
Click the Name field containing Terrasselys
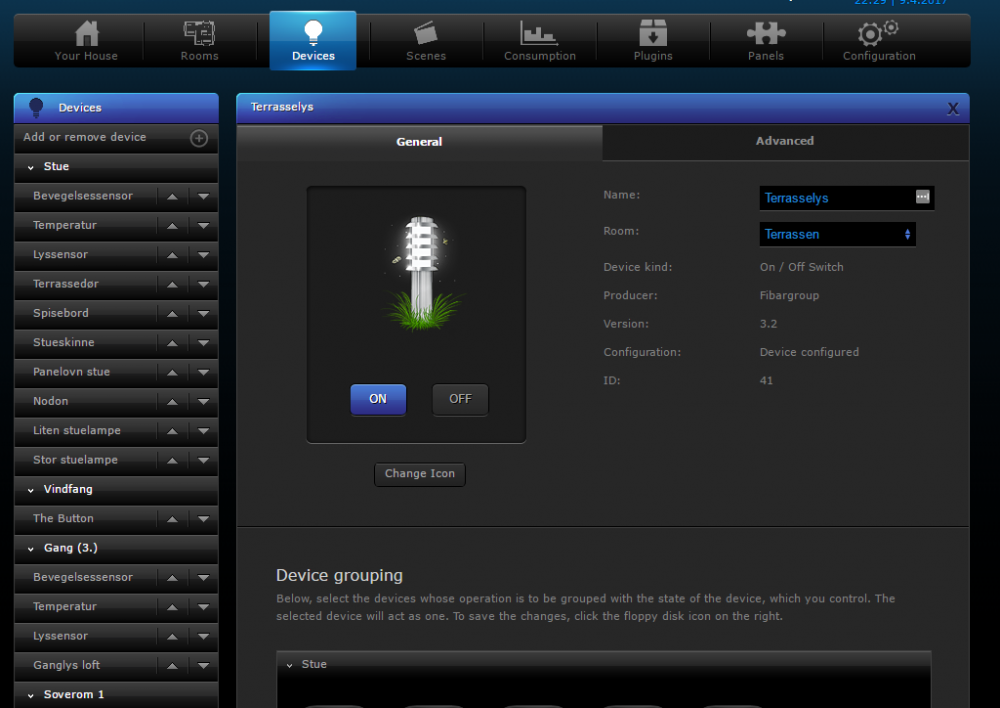838,198
